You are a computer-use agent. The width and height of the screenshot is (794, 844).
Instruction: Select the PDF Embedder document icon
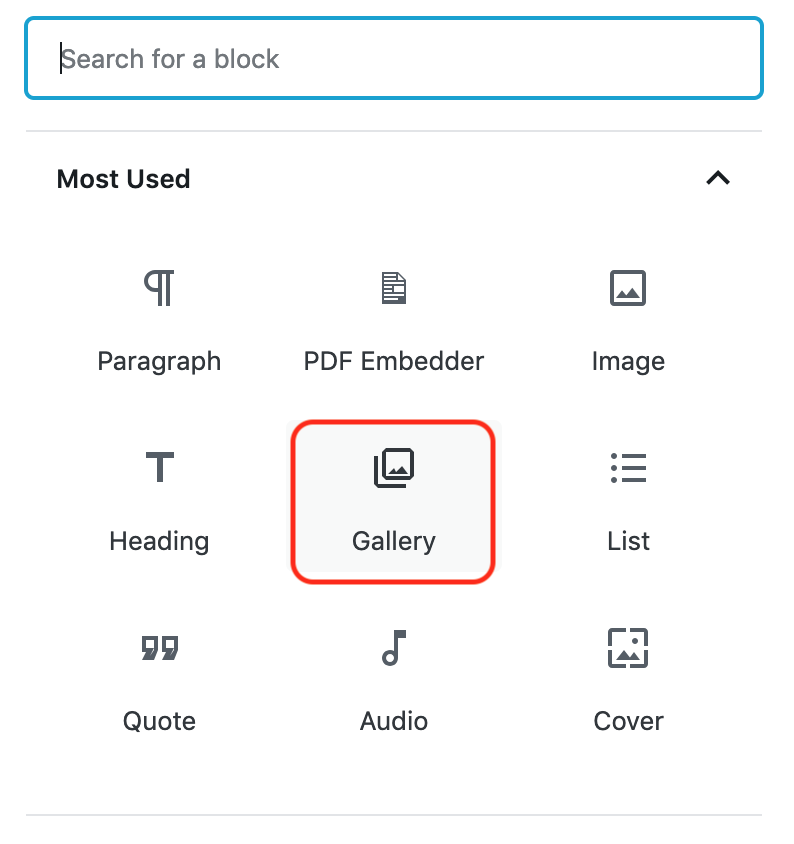click(x=394, y=288)
